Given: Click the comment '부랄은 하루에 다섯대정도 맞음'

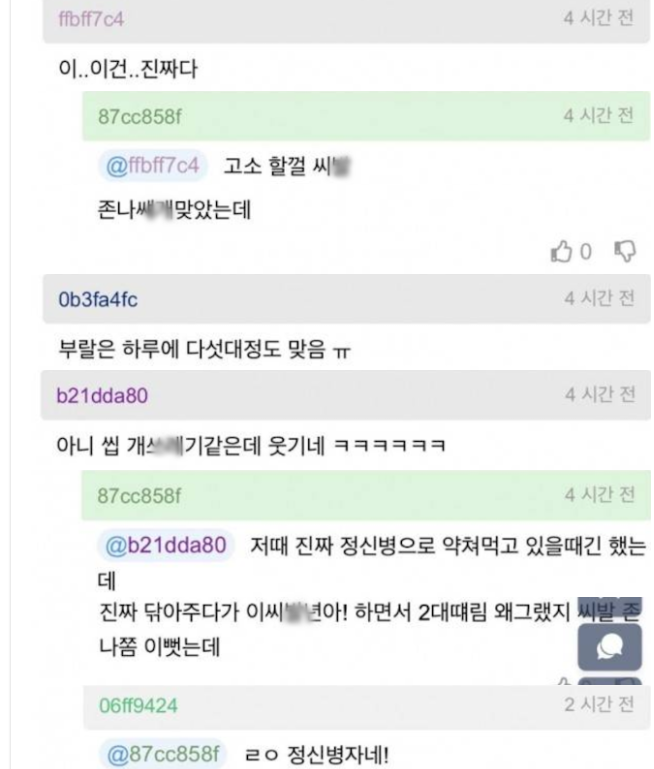Looking at the screenshot, I should [204, 349].
